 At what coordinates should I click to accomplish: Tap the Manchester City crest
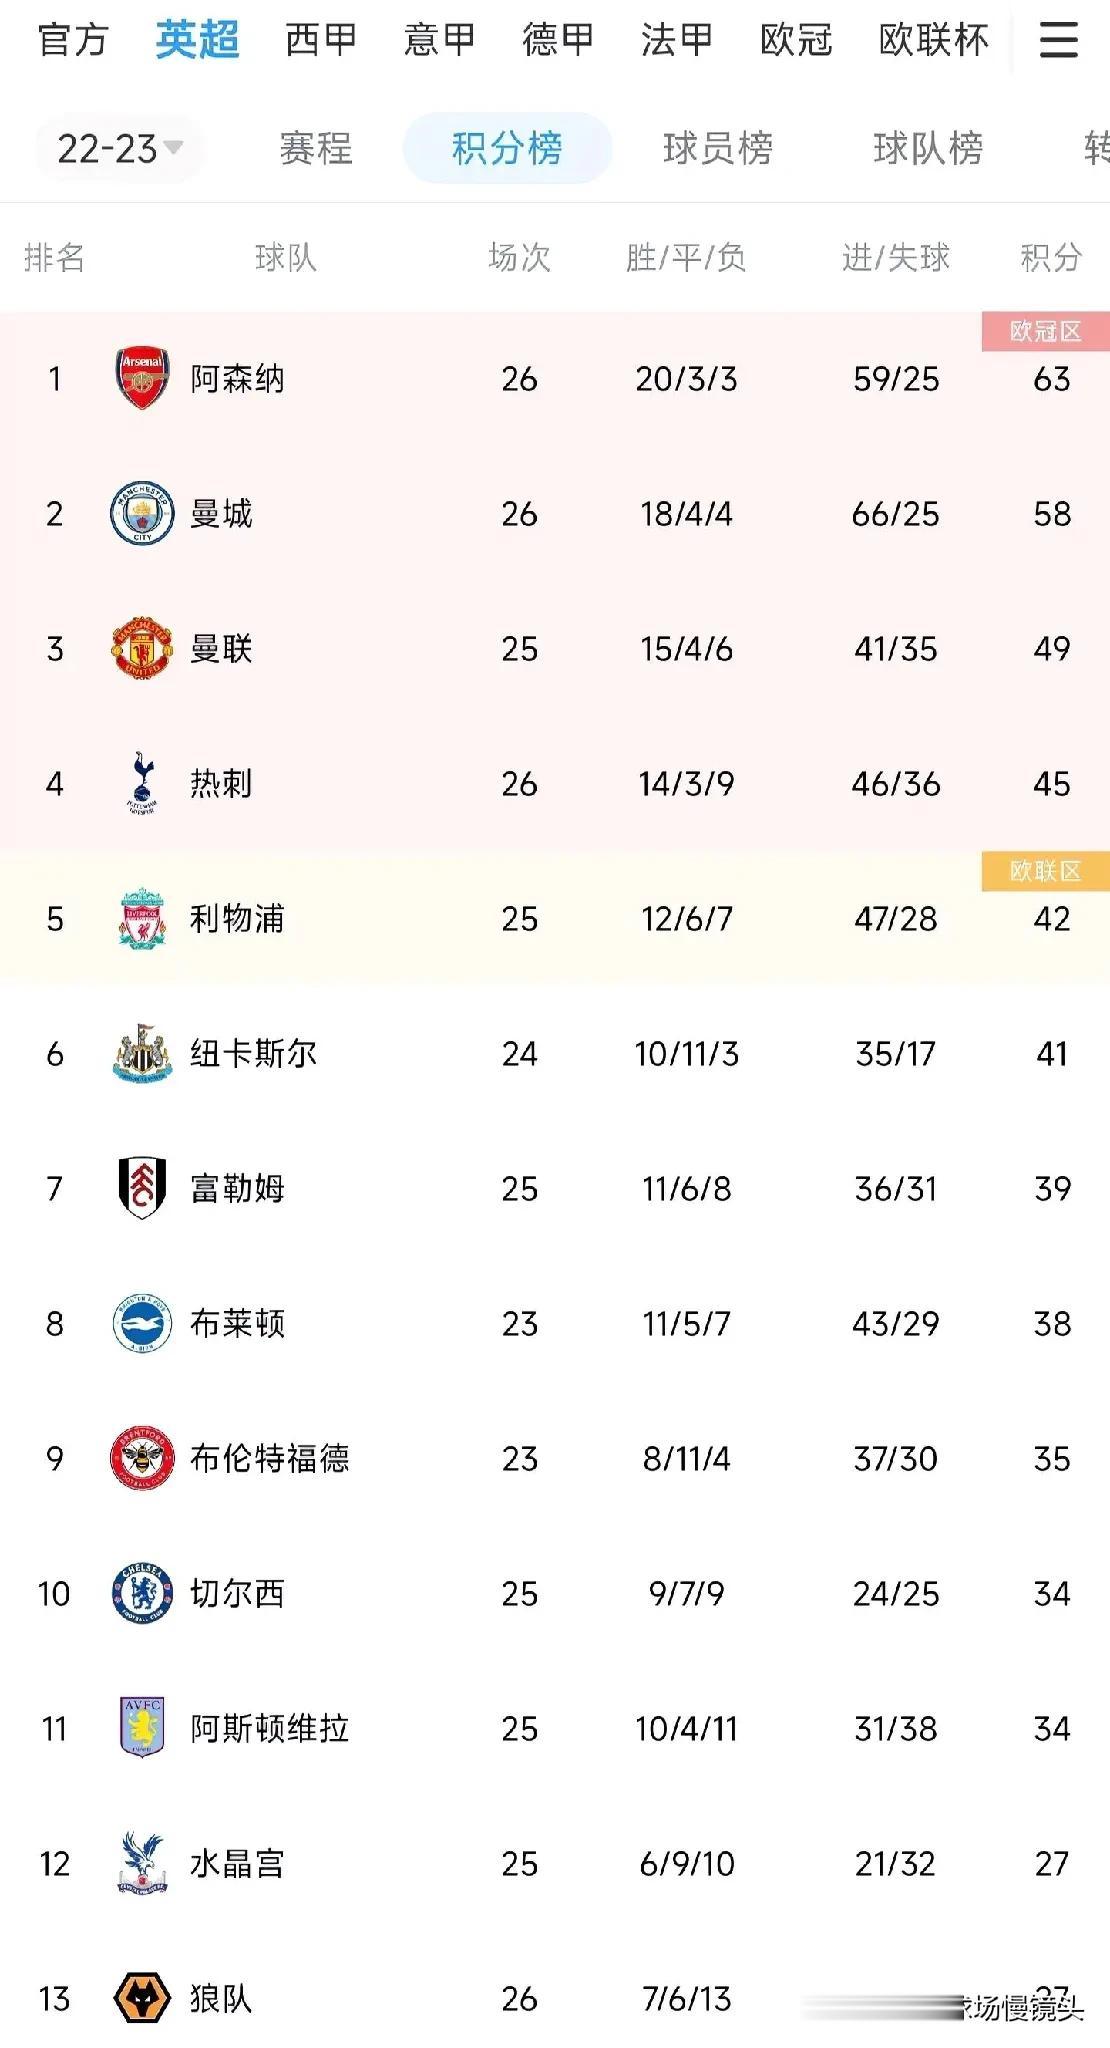pyautogui.click(x=142, y=513)
